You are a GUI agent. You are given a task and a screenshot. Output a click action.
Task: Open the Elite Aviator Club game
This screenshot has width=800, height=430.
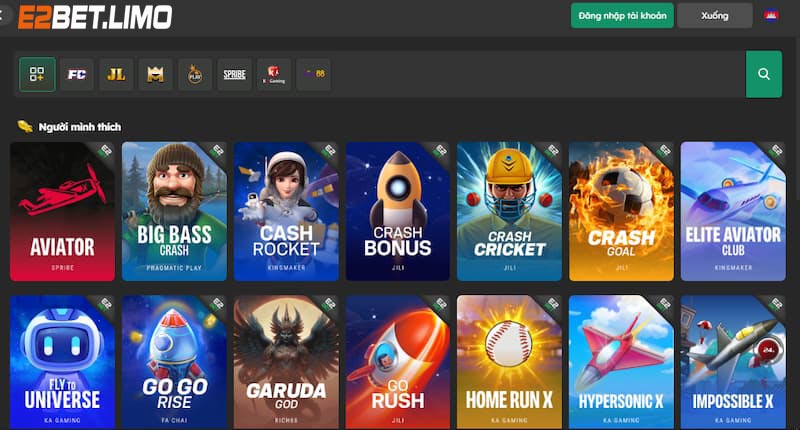pos(733,211)
